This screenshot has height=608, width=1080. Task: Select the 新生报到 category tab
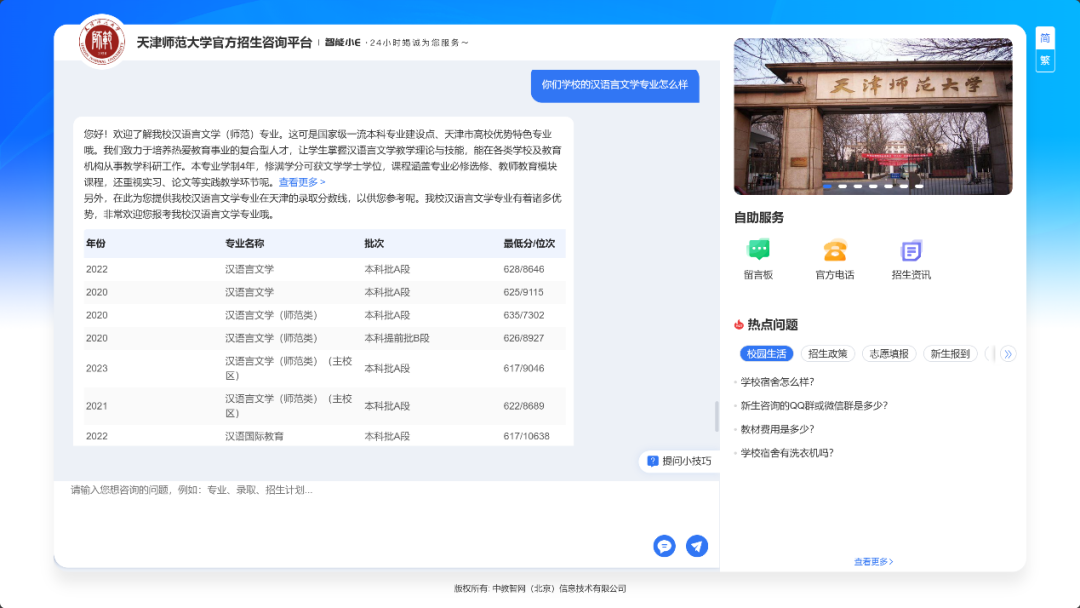[x=950, y=354]
